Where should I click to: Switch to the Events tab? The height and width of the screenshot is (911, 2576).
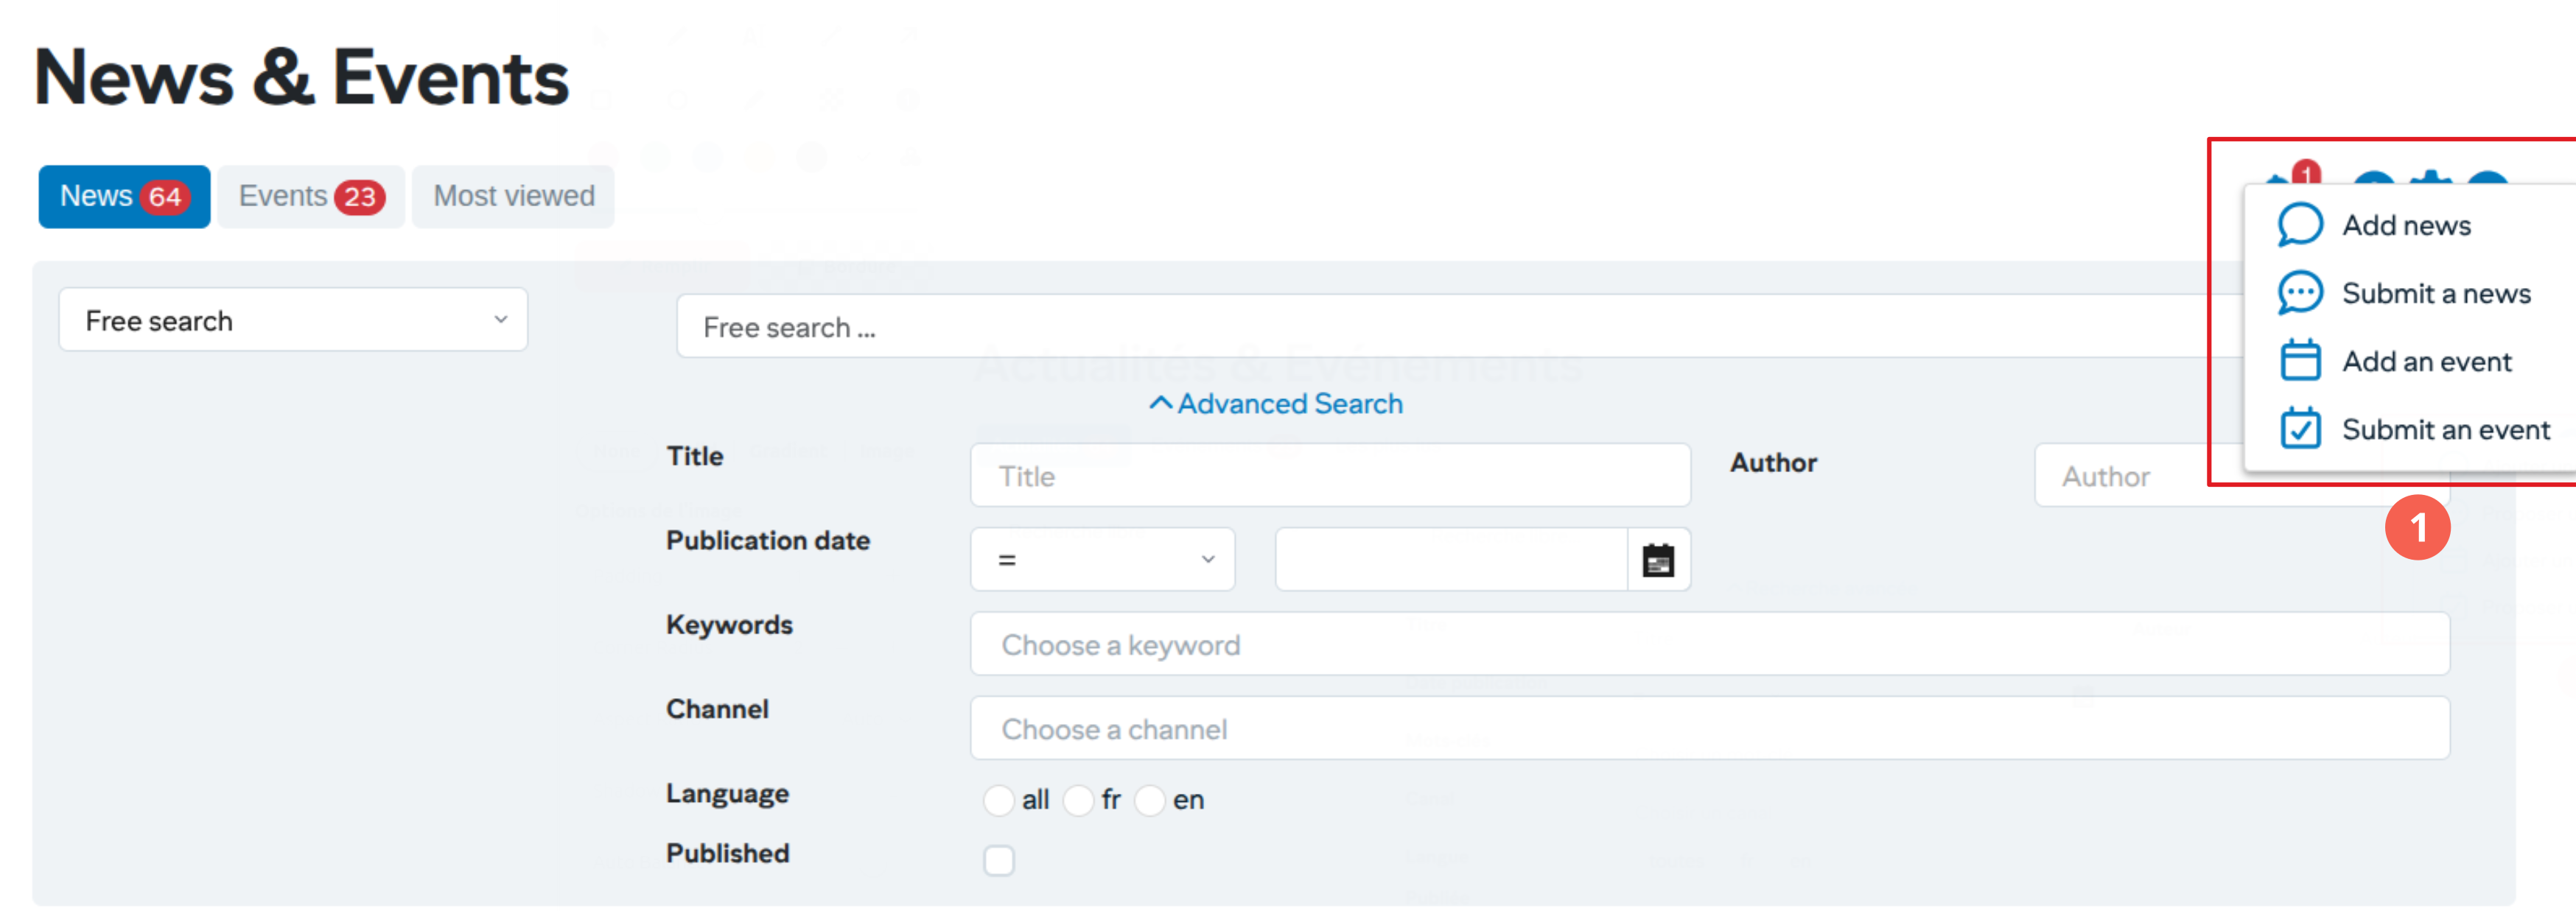tap(310, 196)
